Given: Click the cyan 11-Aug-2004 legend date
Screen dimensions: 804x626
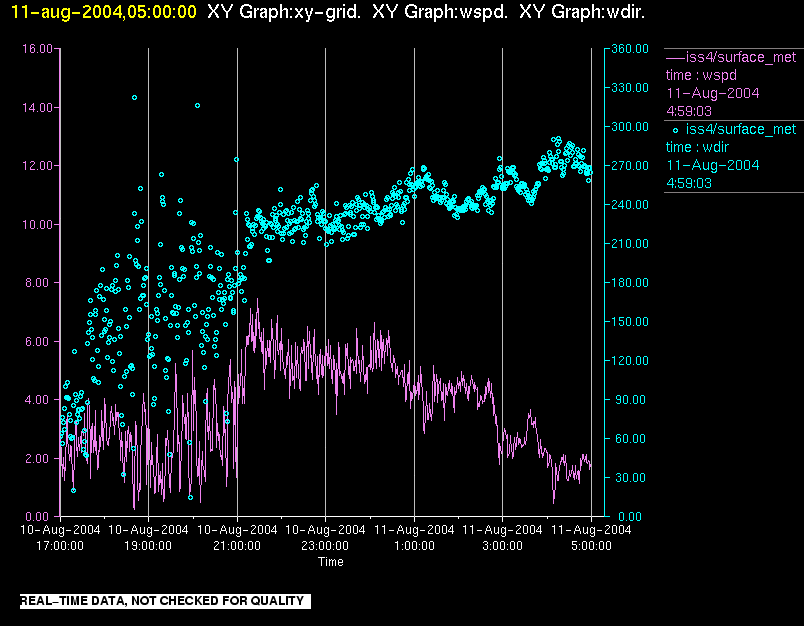Looking at the screenshot, I should (x=713, y=165).
